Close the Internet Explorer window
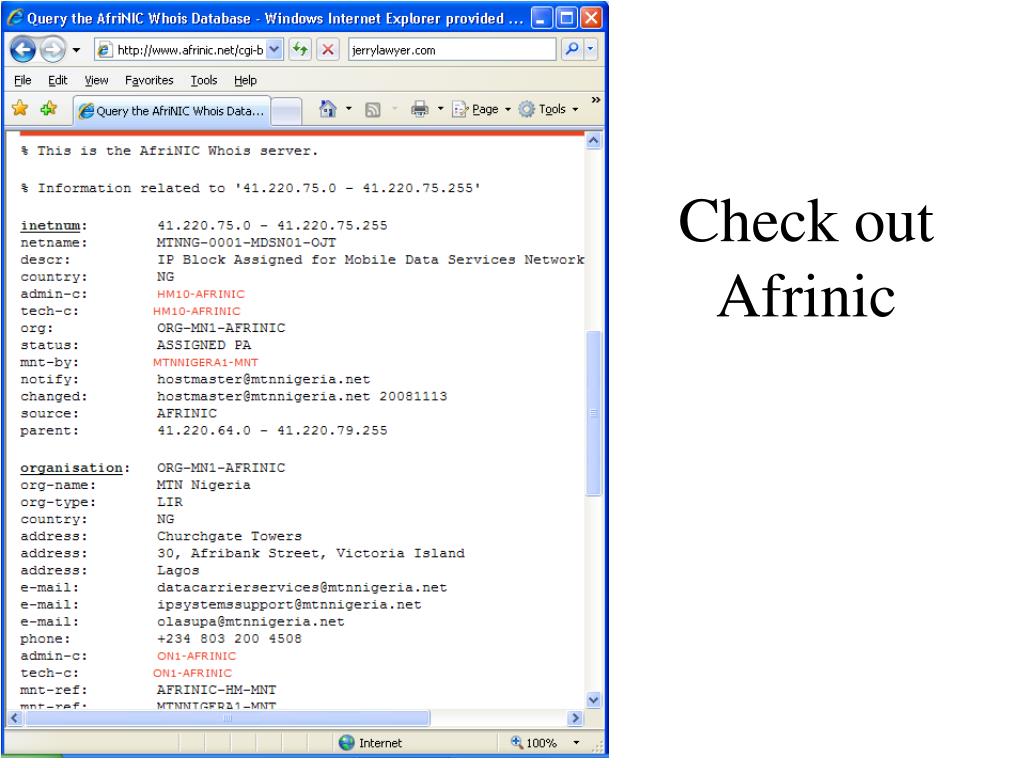Image resolution: width=1024 pixels, height=768 pixels. [x=591, y=18]
